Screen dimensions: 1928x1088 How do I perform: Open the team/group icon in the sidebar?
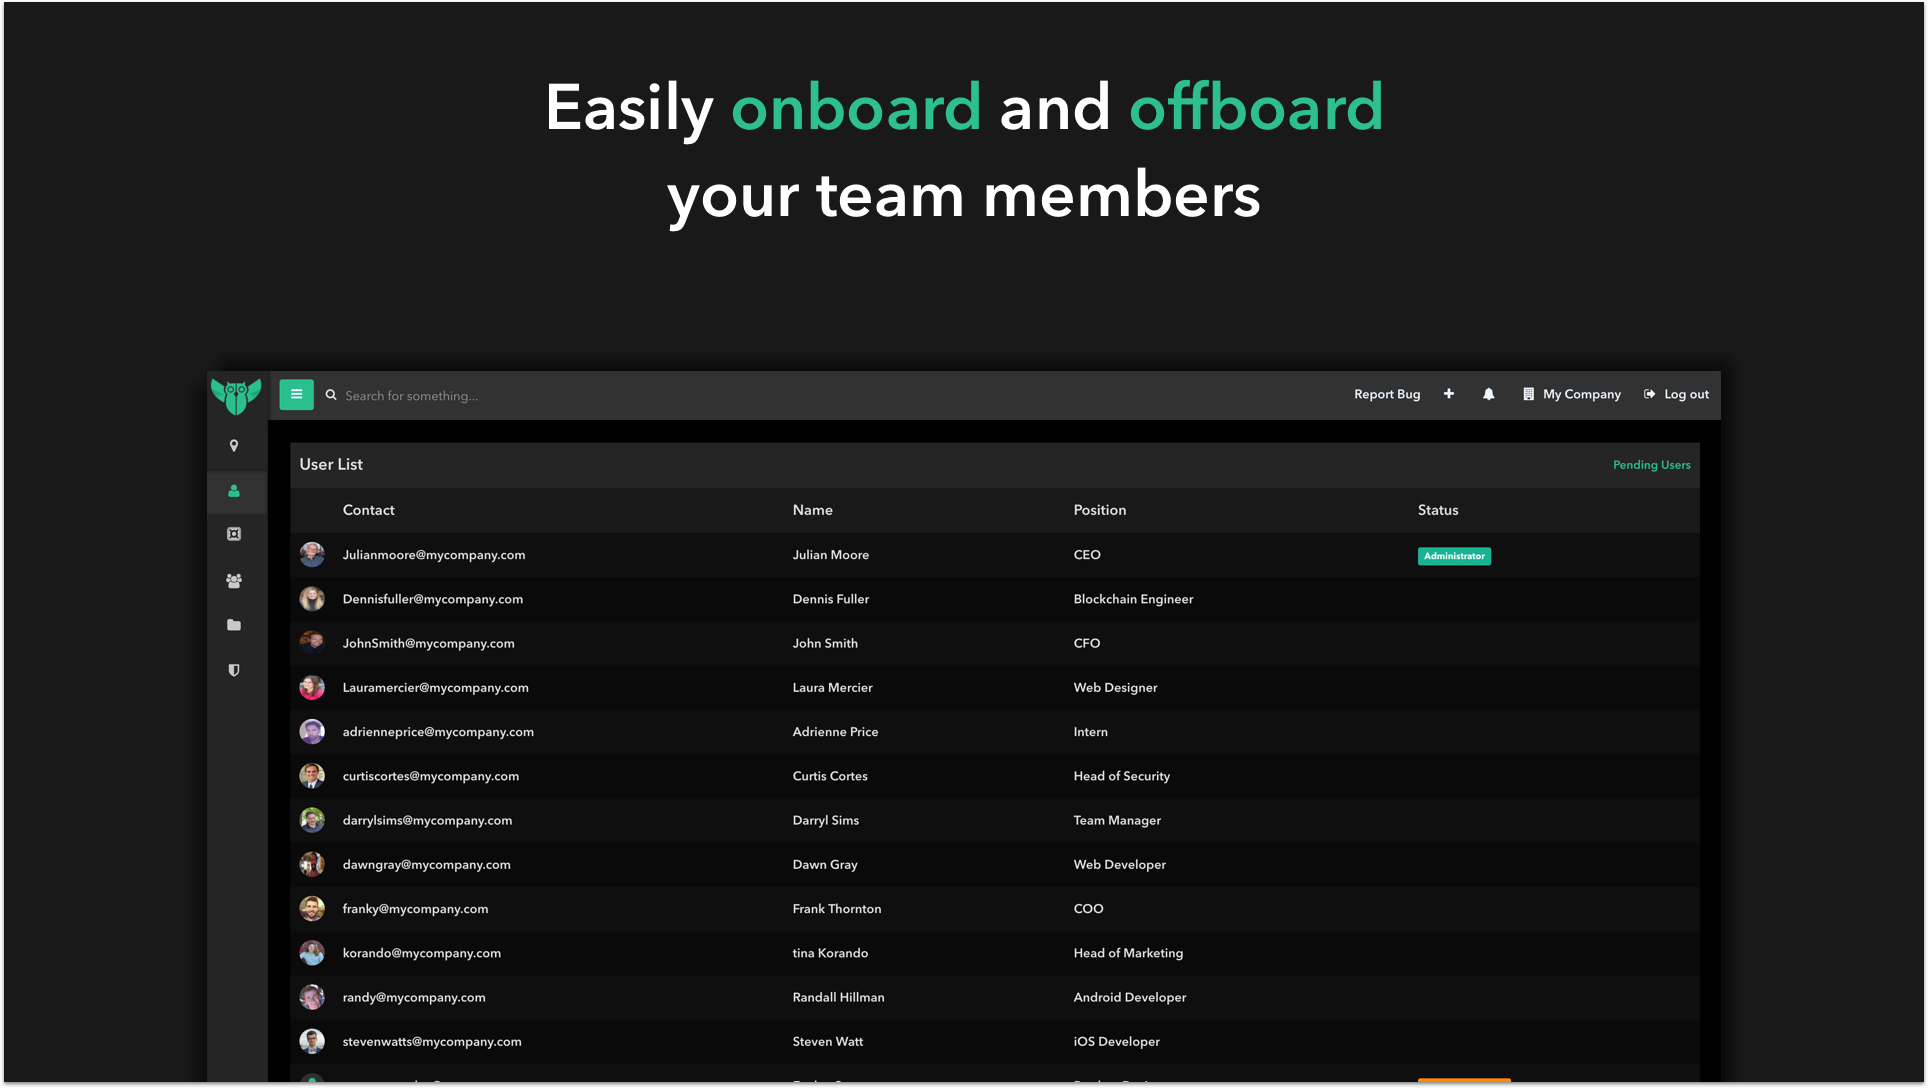click(233, 580)
